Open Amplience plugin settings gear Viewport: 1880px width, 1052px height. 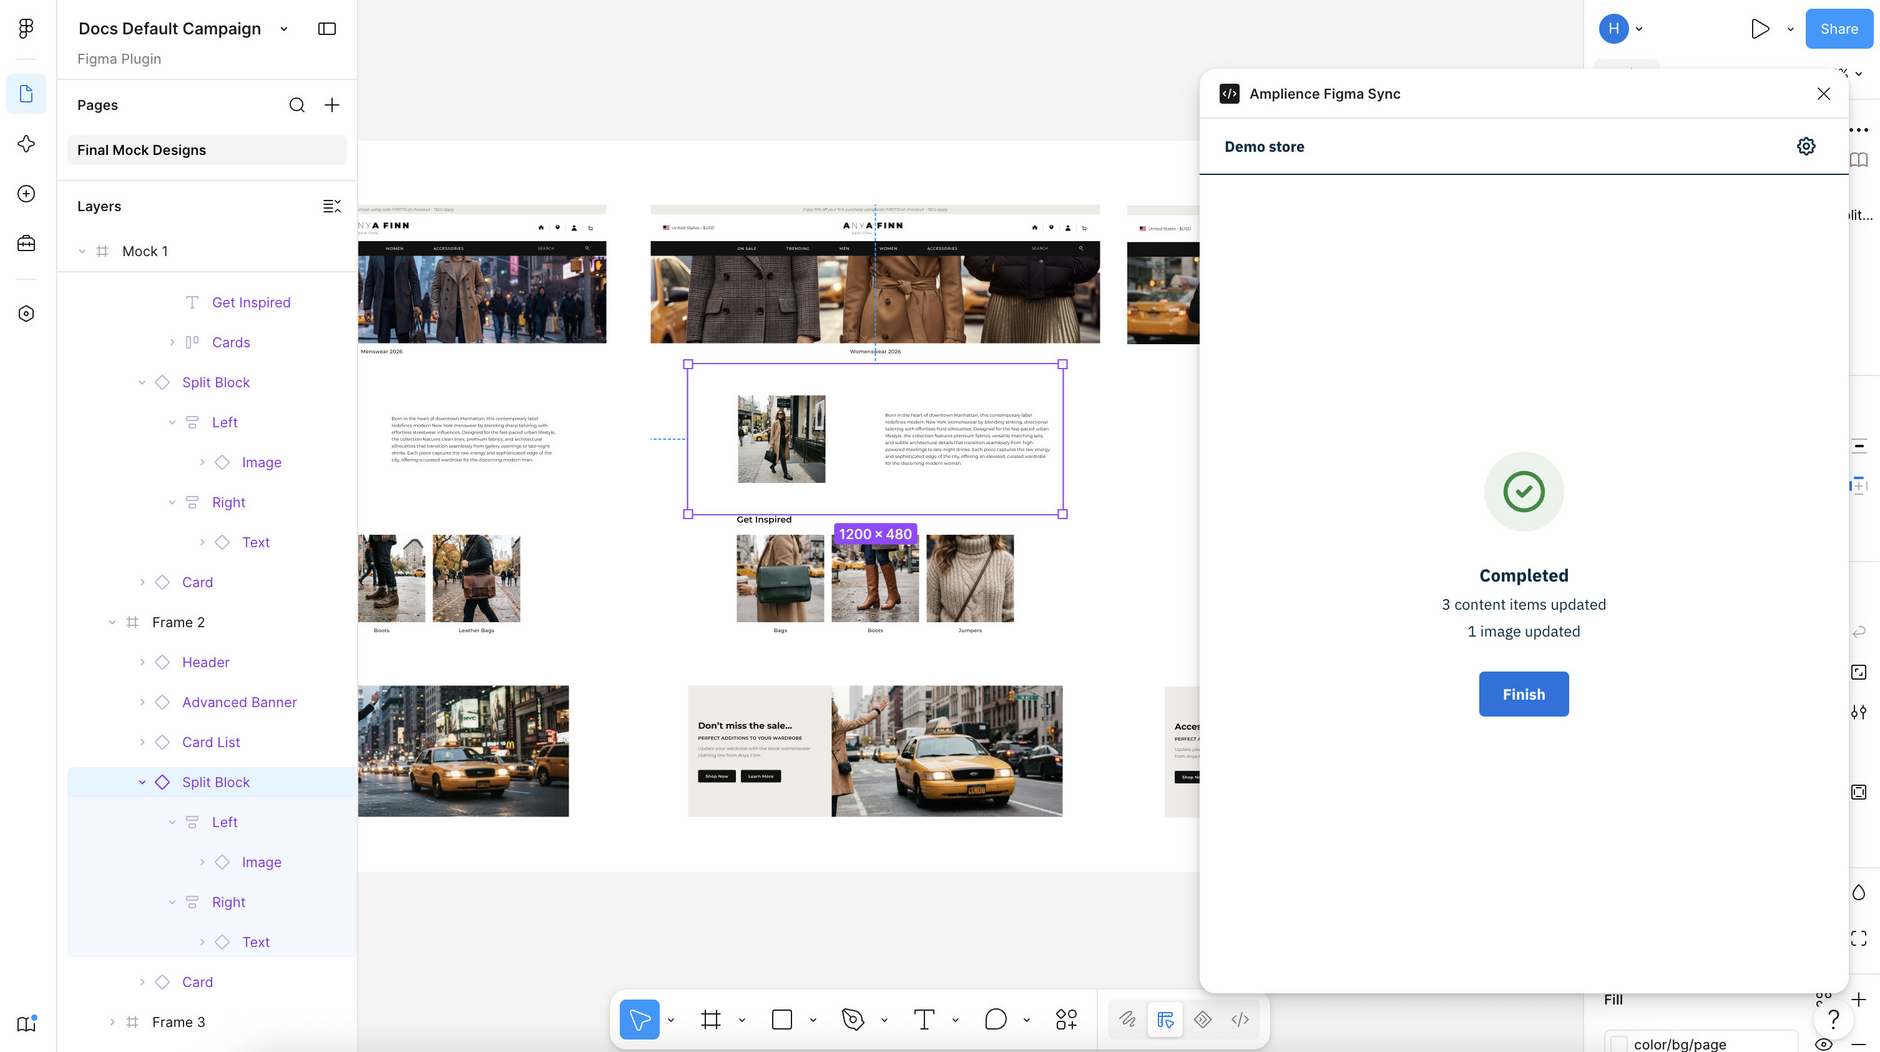click(1806, 146)
